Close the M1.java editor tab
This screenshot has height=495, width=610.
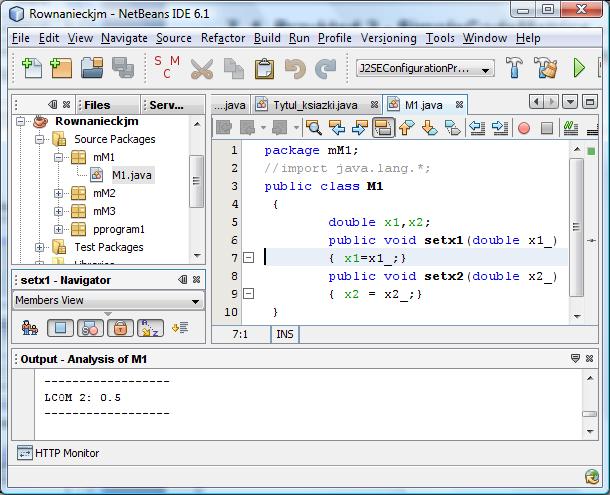coord(459,105)
